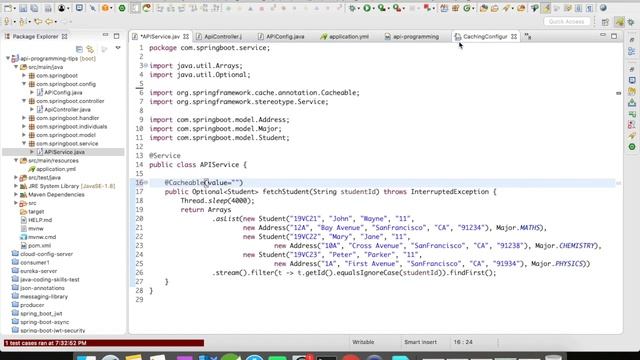Screen dimensions: 640x360
Task: Collapse the imports fold marker at line 3
Action: (x=146, y=66)
